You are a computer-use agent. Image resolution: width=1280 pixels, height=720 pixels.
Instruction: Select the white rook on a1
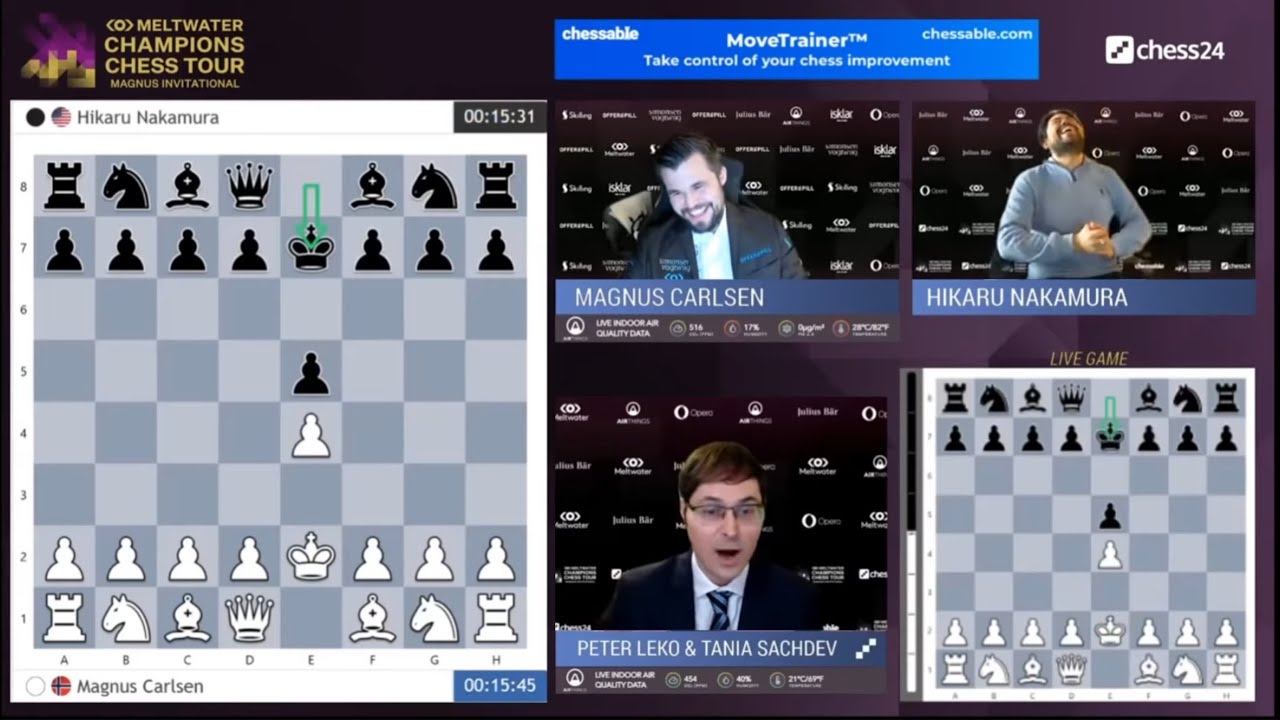(64, 620)
